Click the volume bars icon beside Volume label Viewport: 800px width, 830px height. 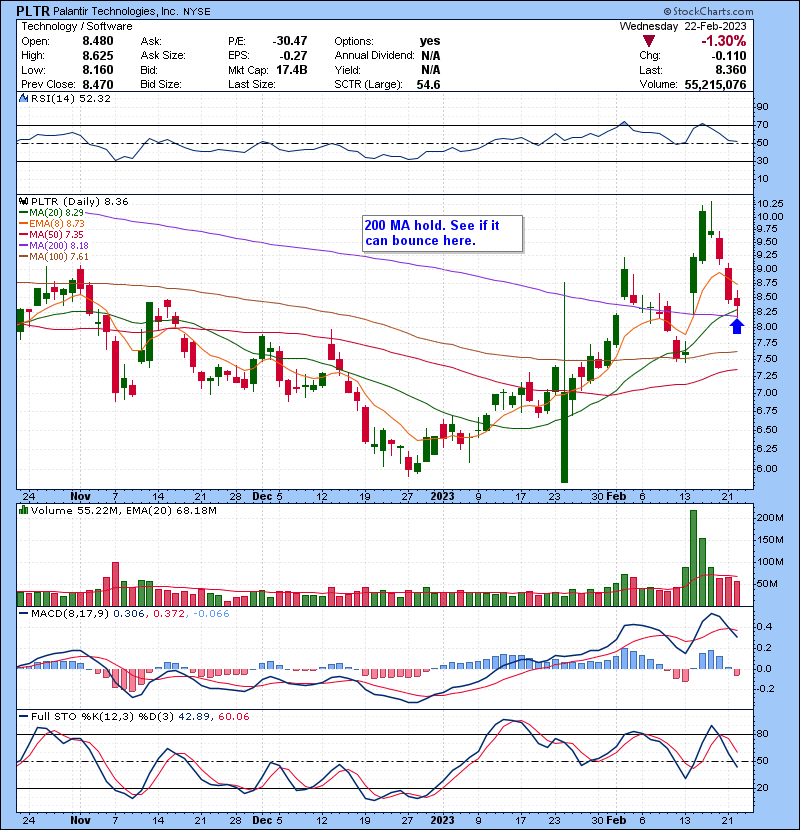[x=24, y=510]
